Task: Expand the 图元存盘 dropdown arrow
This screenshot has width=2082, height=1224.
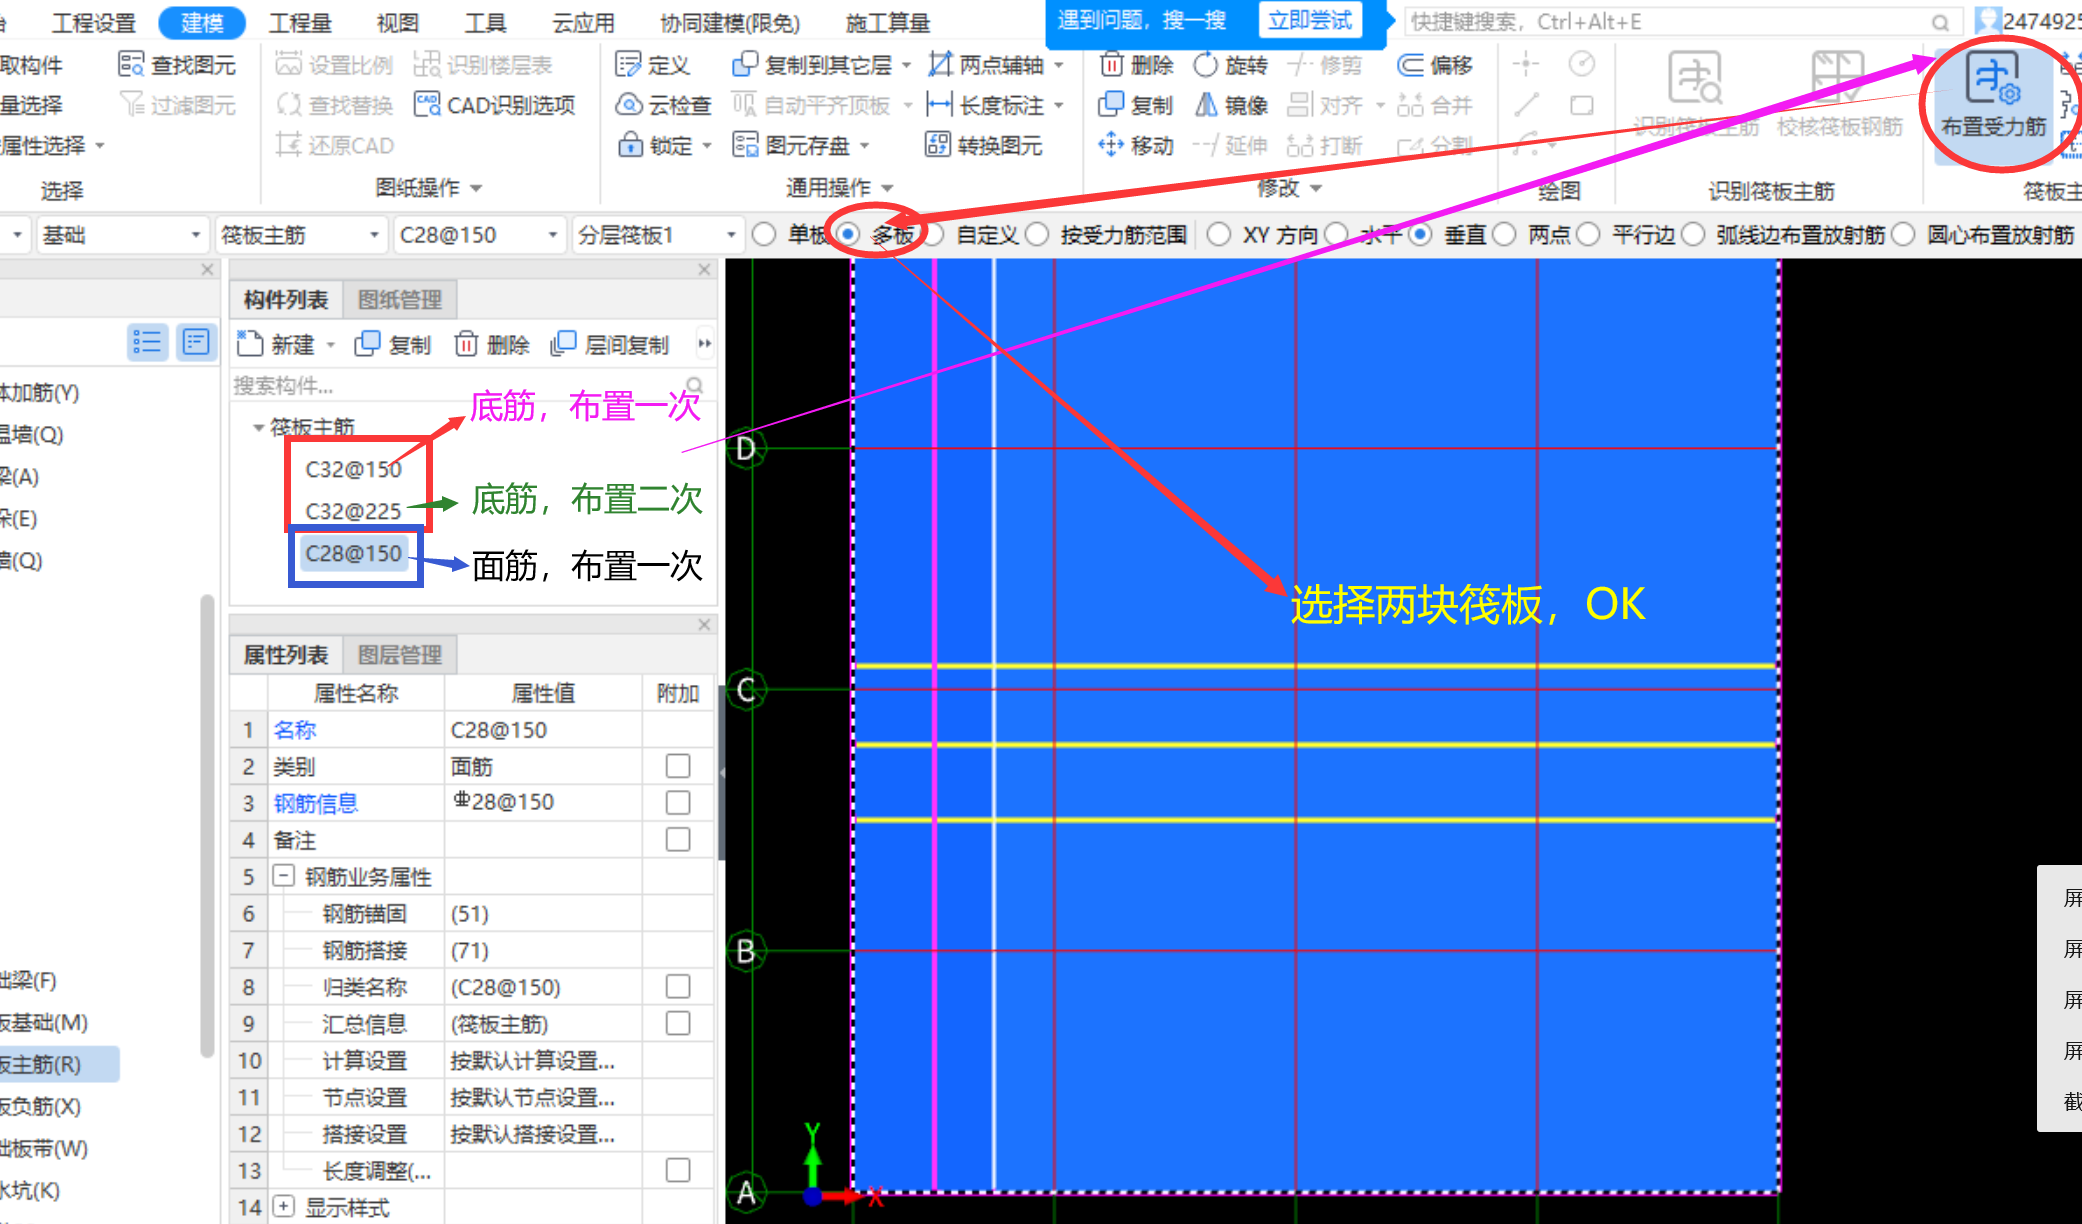Action: click(864, 146)
